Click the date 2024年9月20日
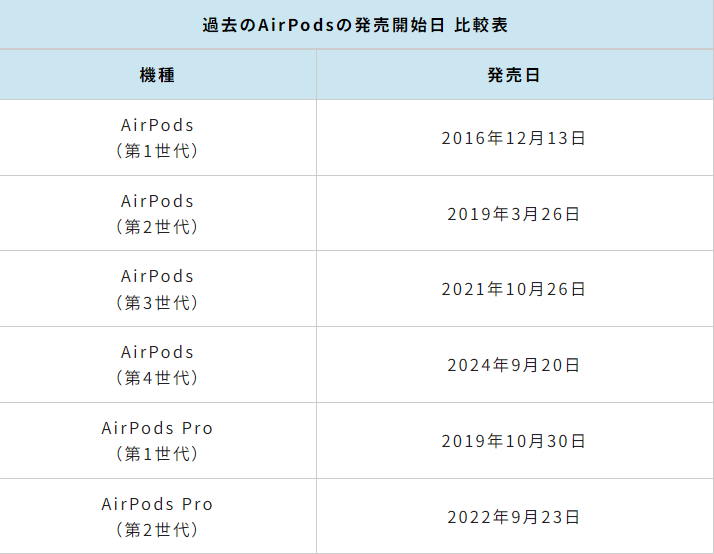Image resolution: width=714 pixels, height=554 pixels. pos(514,365)
